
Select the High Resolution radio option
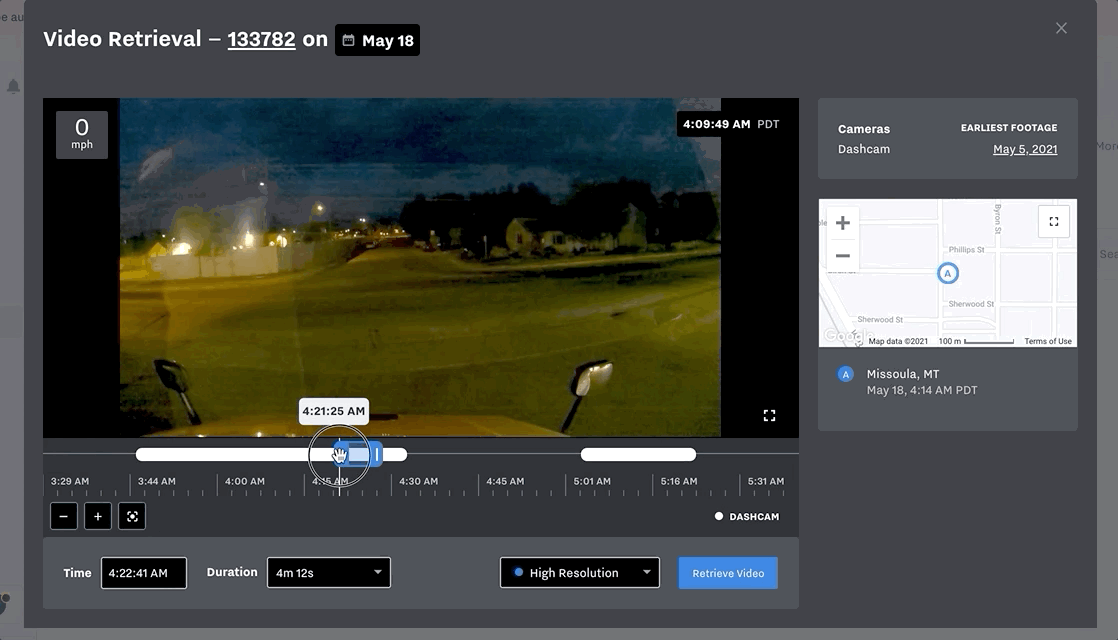[x=516, y=572]
